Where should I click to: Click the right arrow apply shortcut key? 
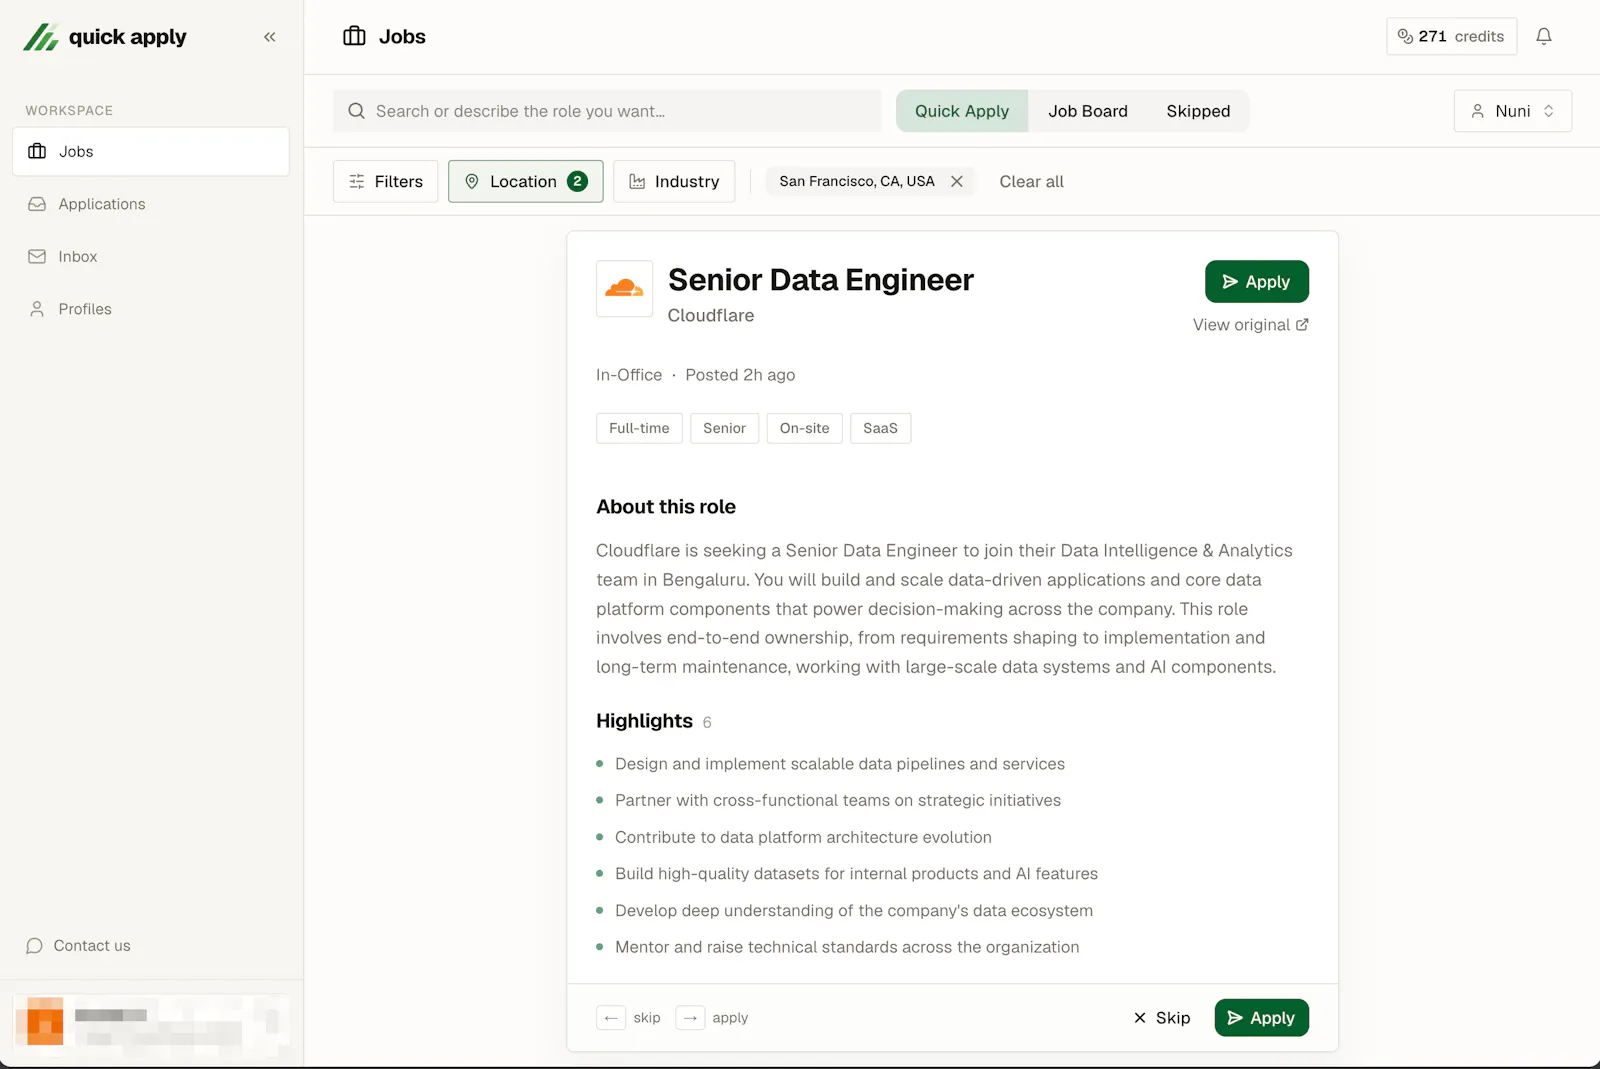[690, 1018]
